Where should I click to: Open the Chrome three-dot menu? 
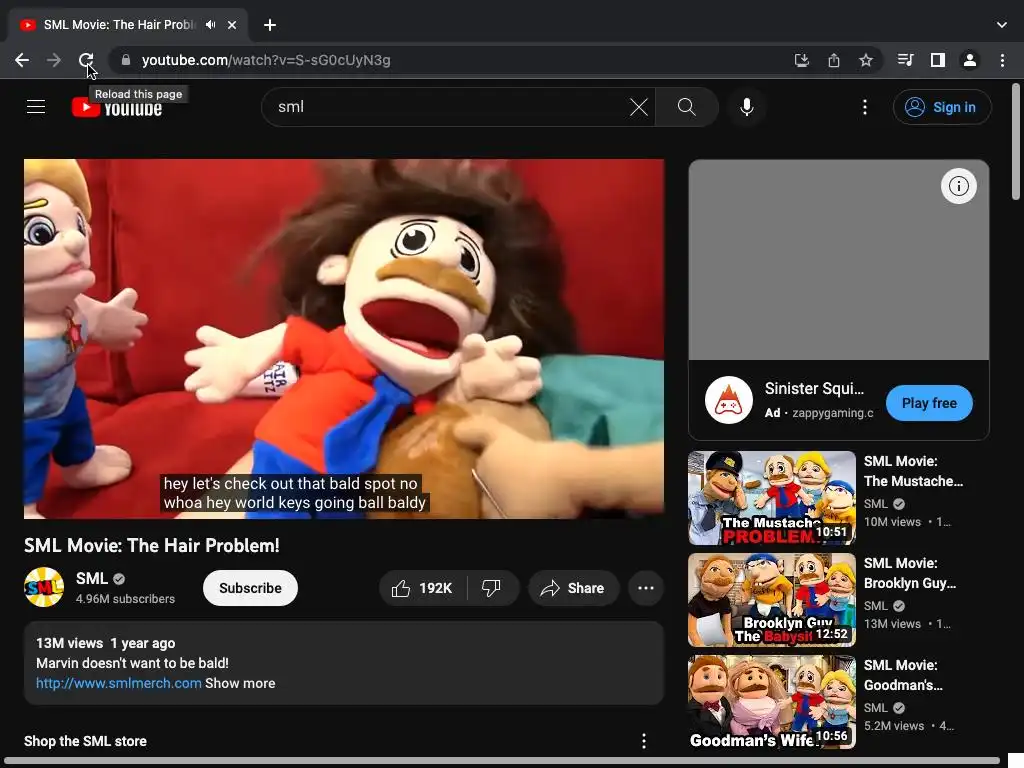[x=1002, y=60]
